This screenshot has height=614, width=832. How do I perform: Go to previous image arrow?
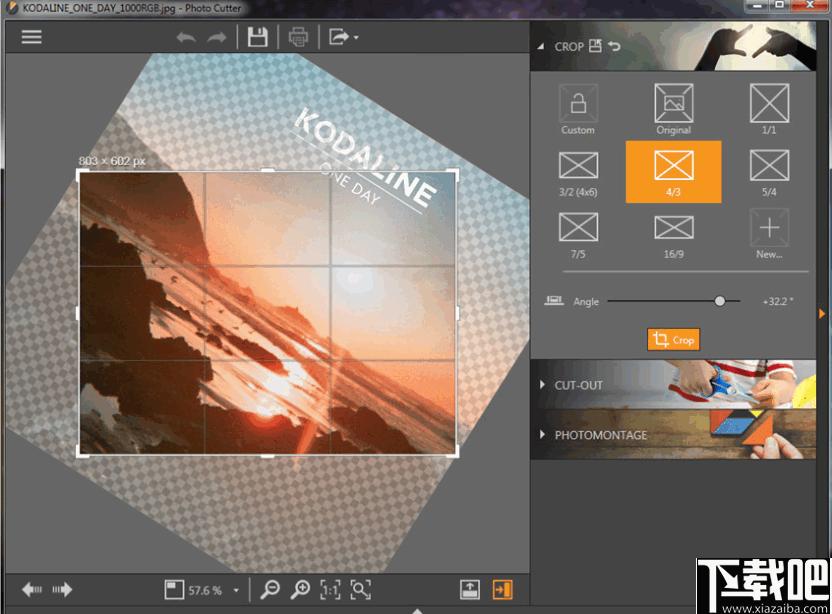pos(32,589)
